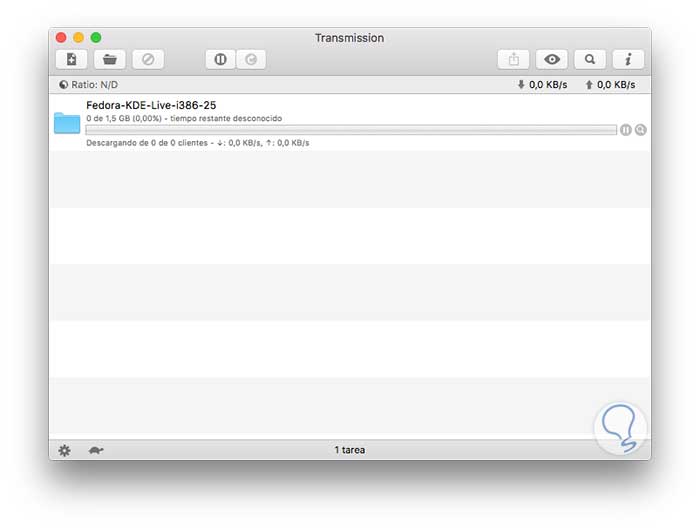This screenshot has height=530, width=700.
Task: Pause the Fedora-KDE-Live torrent
Action: coord(625,130)
